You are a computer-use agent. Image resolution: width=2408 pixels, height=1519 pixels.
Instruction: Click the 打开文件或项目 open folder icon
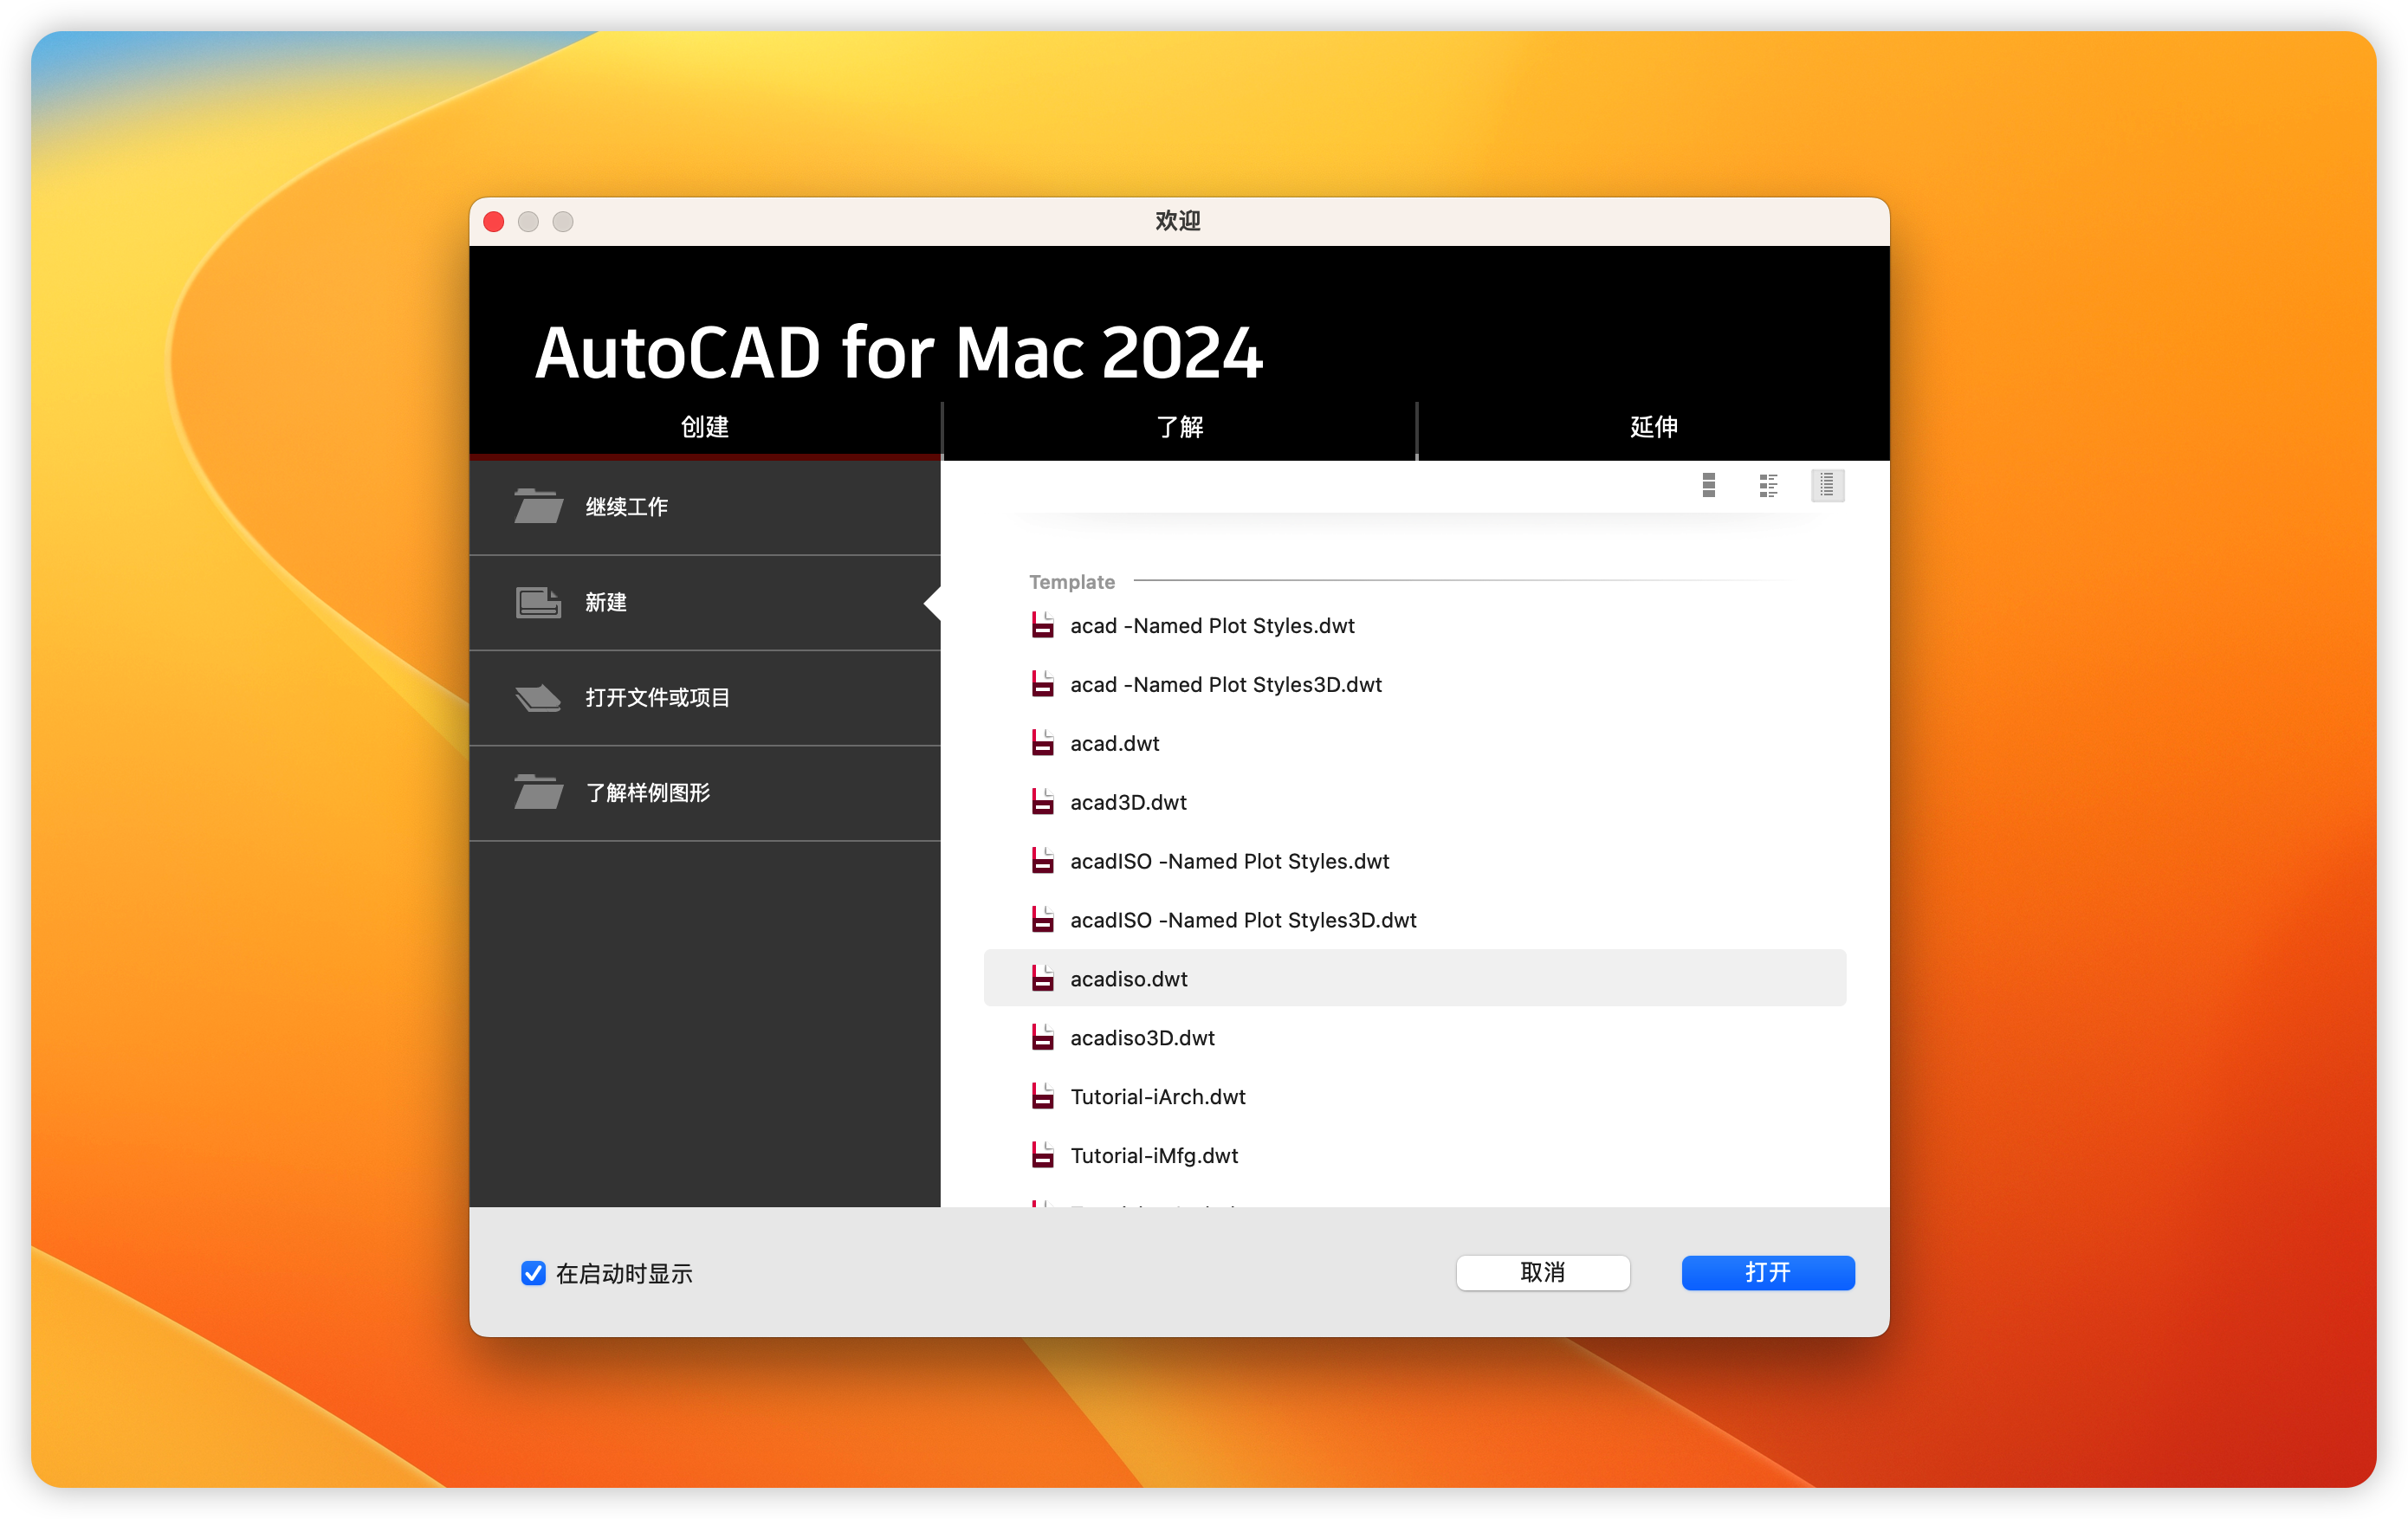[x=538, y=697]
